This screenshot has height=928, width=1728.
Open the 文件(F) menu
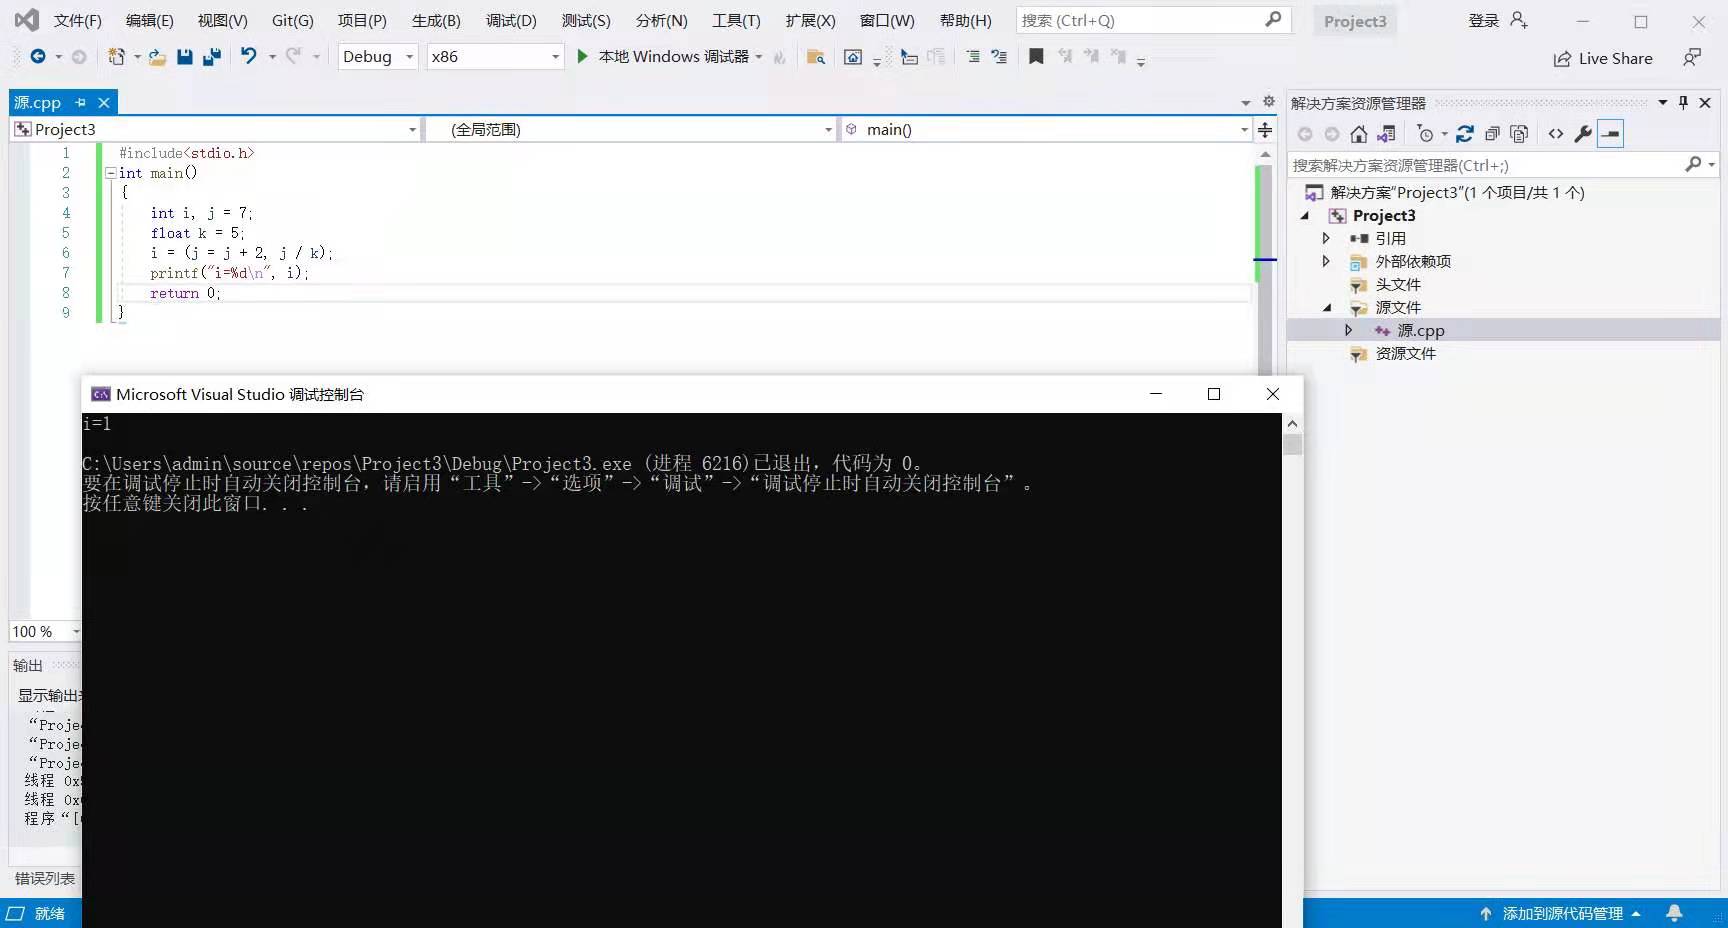(78, 20)
